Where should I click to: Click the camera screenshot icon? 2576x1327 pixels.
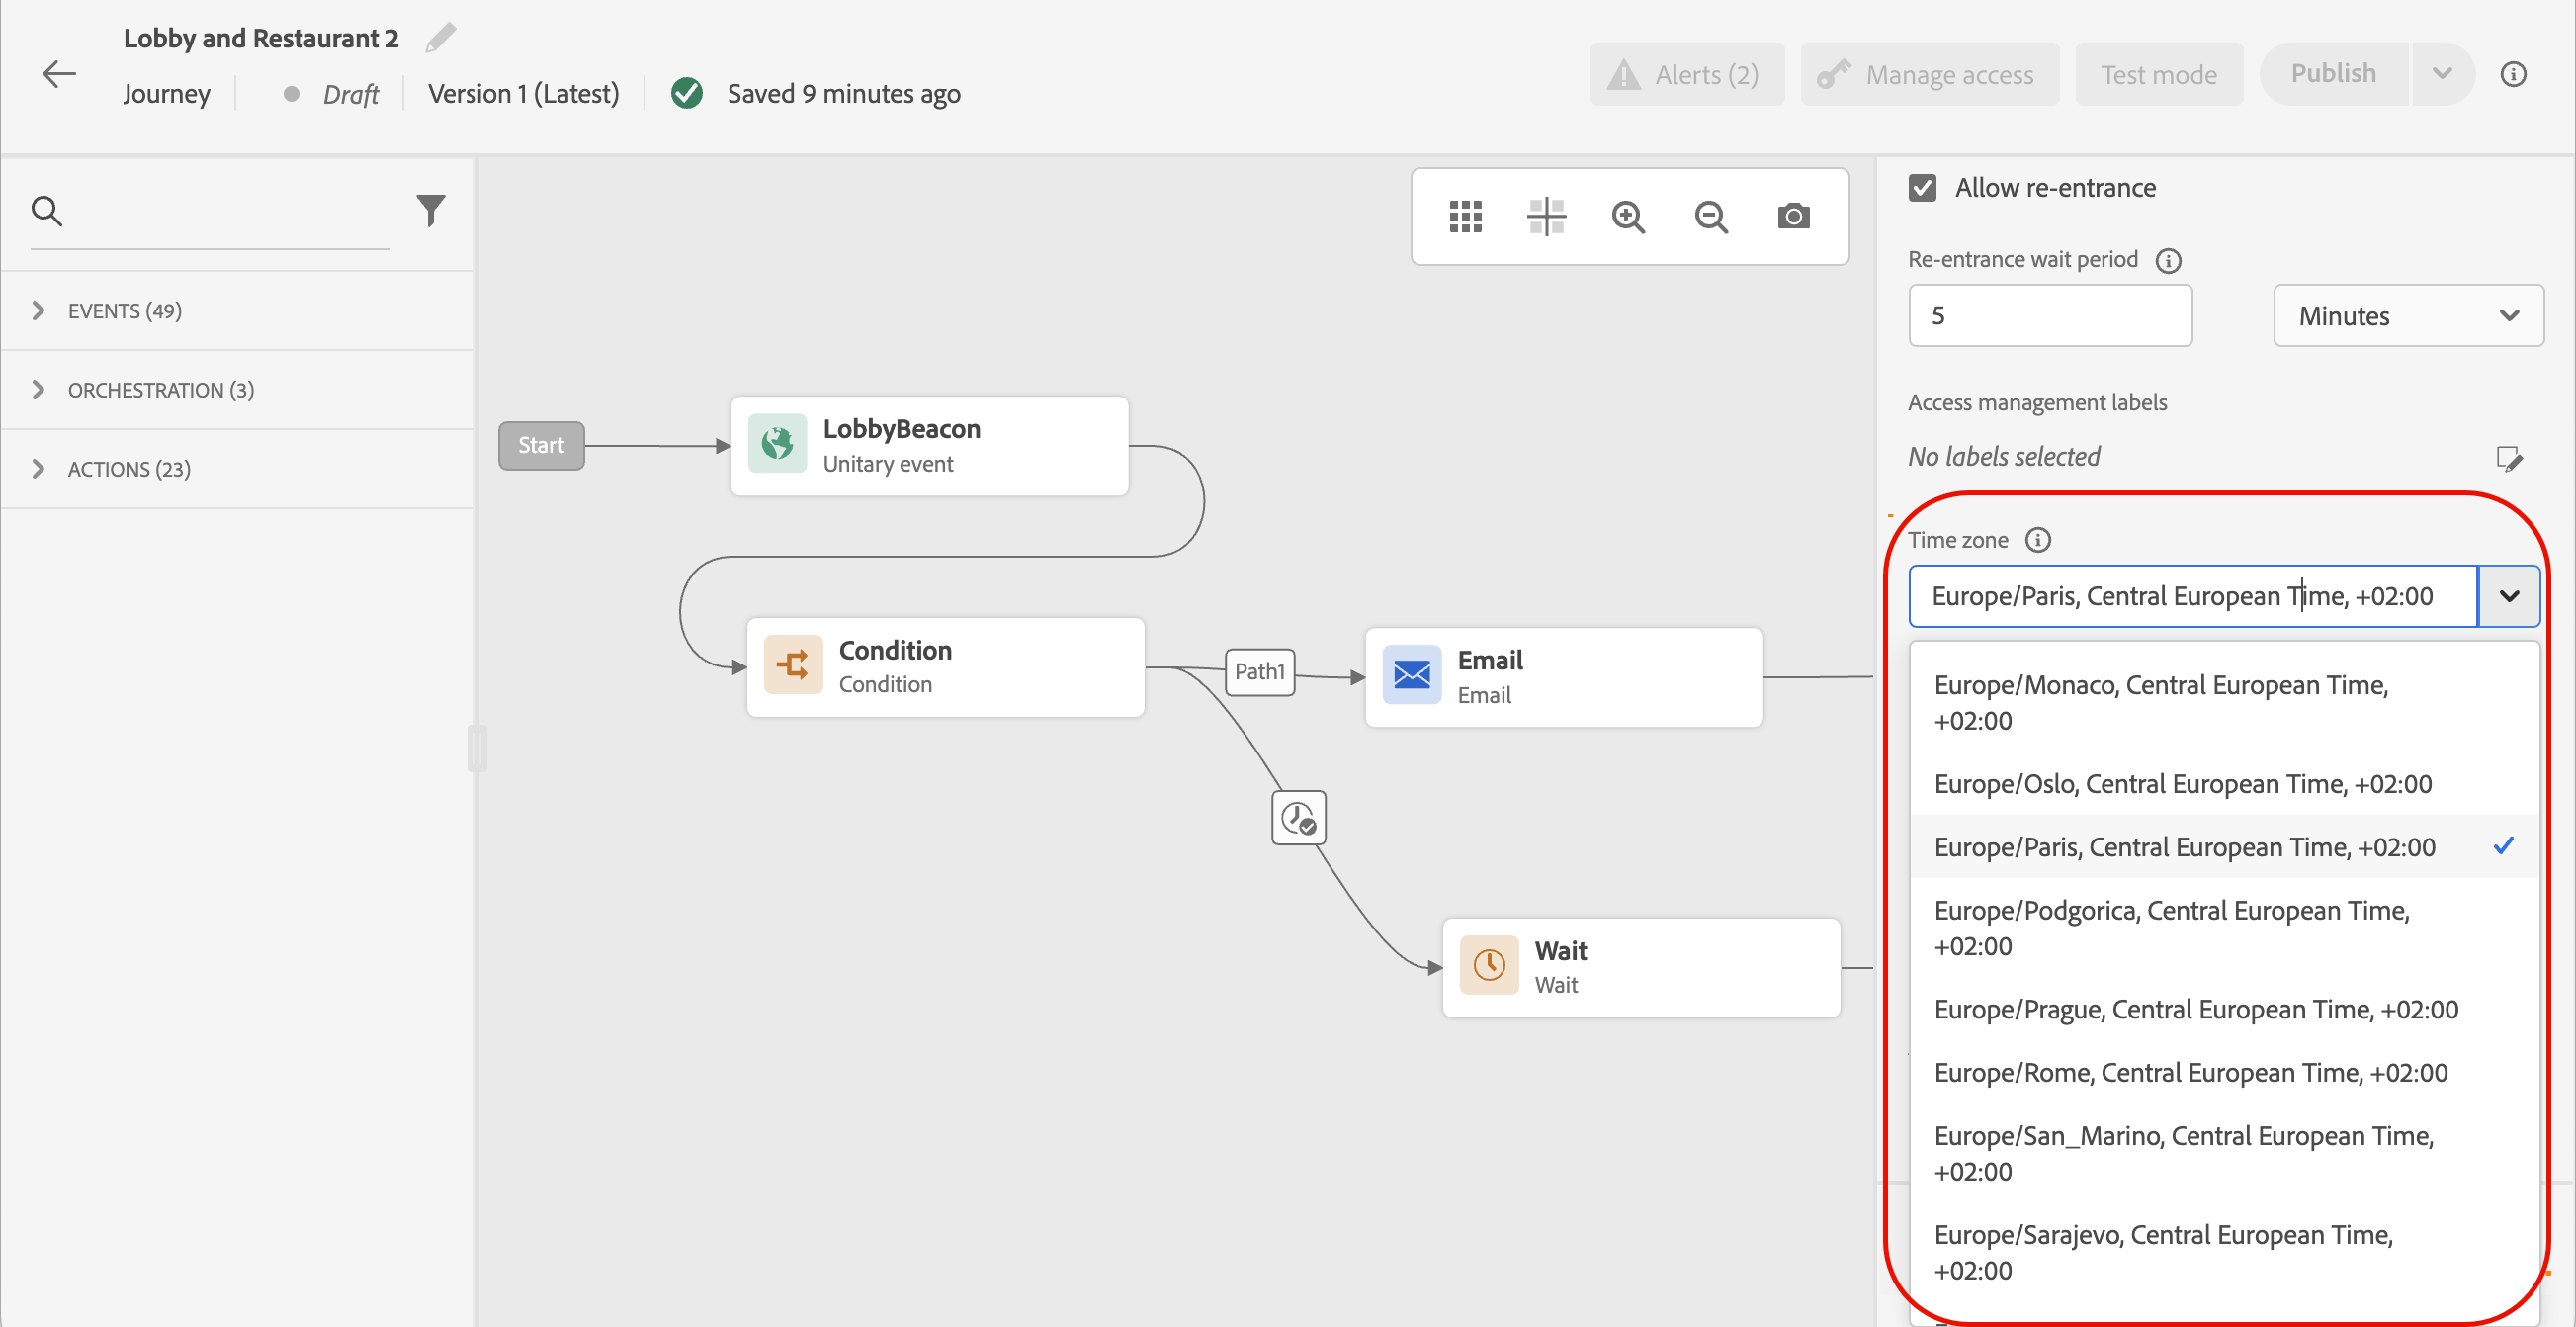click(1793, 216)
